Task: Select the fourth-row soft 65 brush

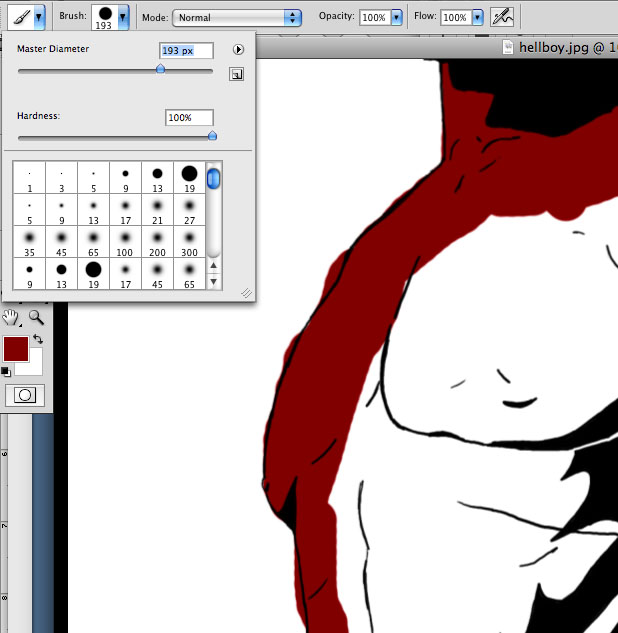Action: (x=189, y=274)
